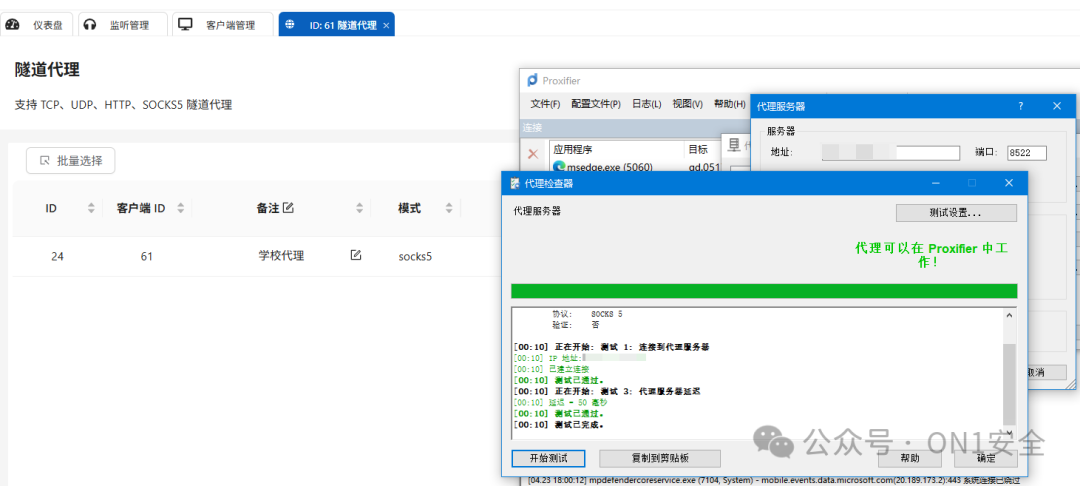The width and height of the screenshot is (1080, 486).
Task: Click the 目标 column header in Proxifier
Action: click(x=697, y=149)
